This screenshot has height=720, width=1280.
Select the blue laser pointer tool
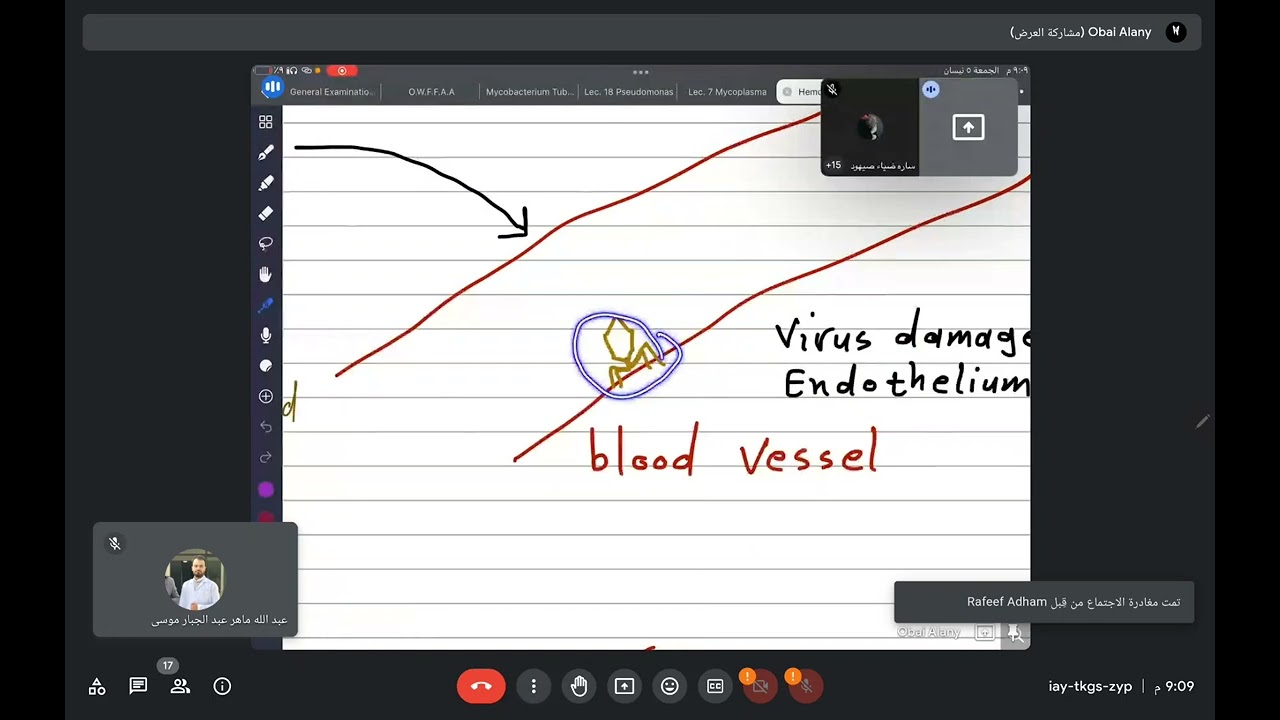pos(265,305)
